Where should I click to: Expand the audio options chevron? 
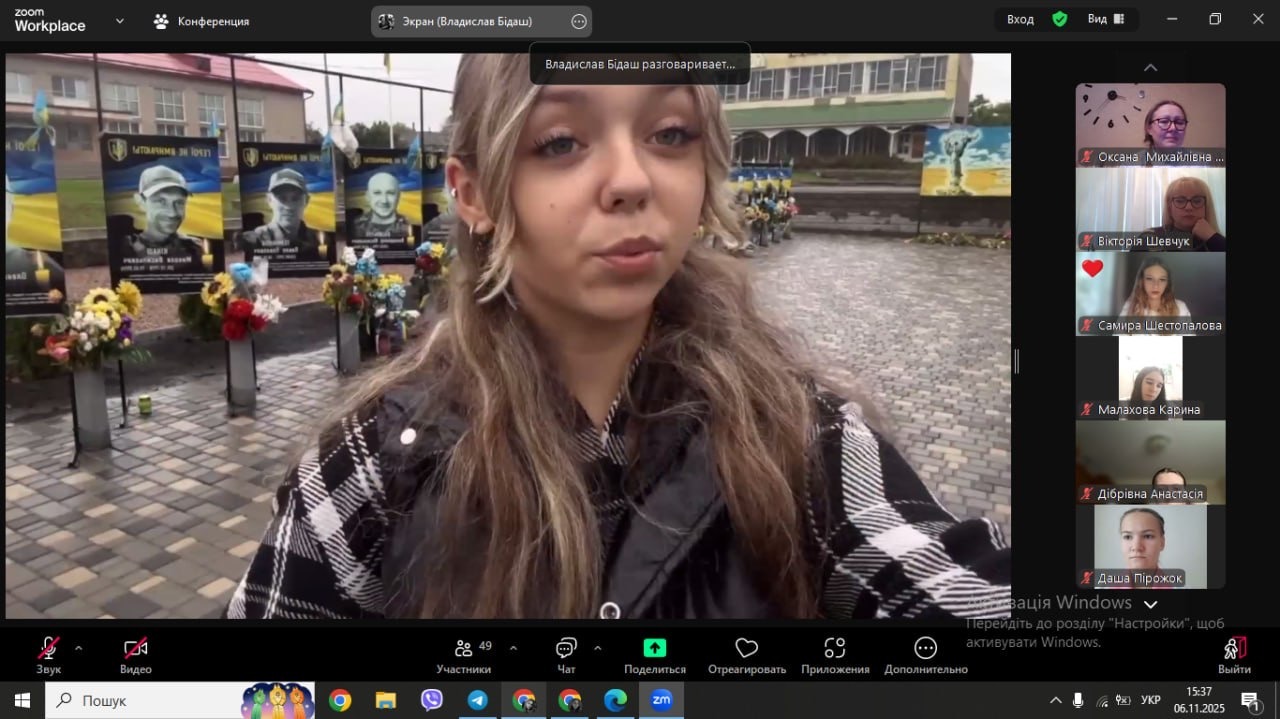[79, 647]
